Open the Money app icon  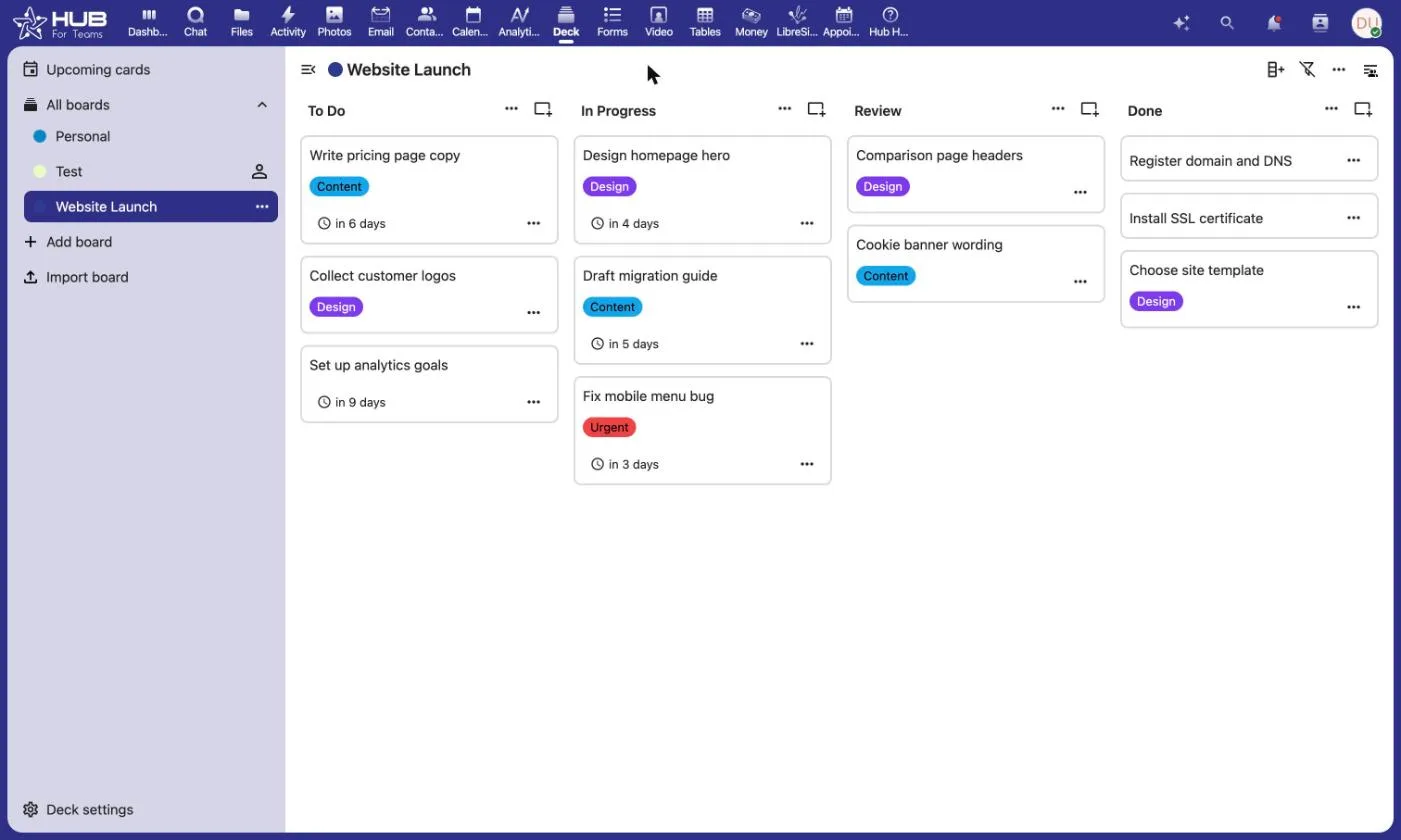tap(751, 21)
